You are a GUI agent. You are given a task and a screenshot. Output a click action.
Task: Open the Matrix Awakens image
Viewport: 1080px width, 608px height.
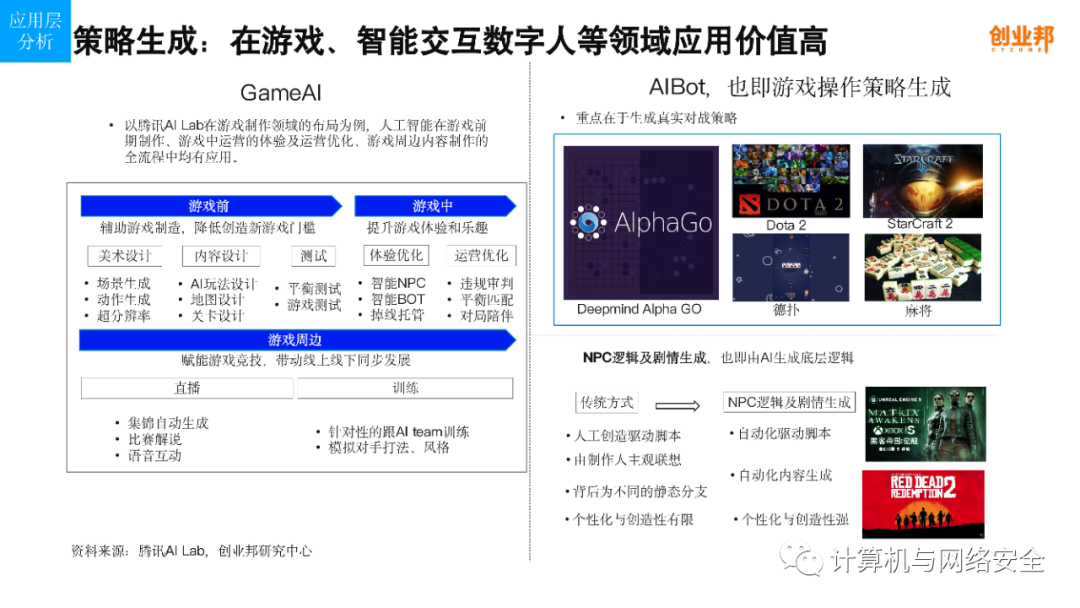[x=926, y=424]
